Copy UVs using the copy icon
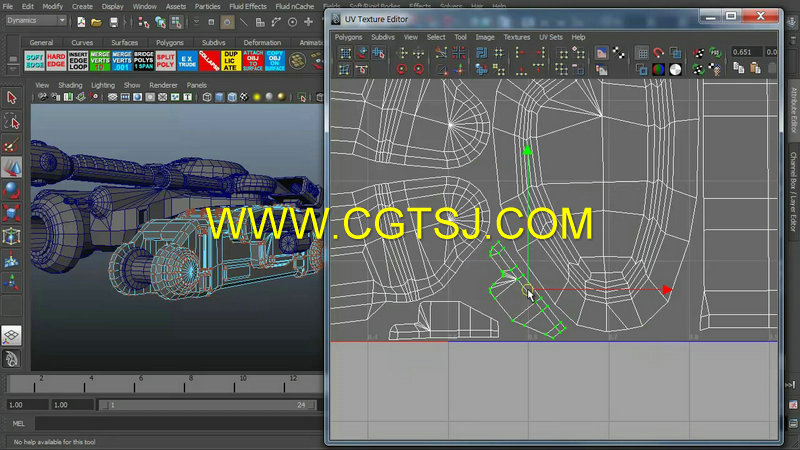Image resolution: width=800 pixels, height=450 pixels. coord(738,69)
